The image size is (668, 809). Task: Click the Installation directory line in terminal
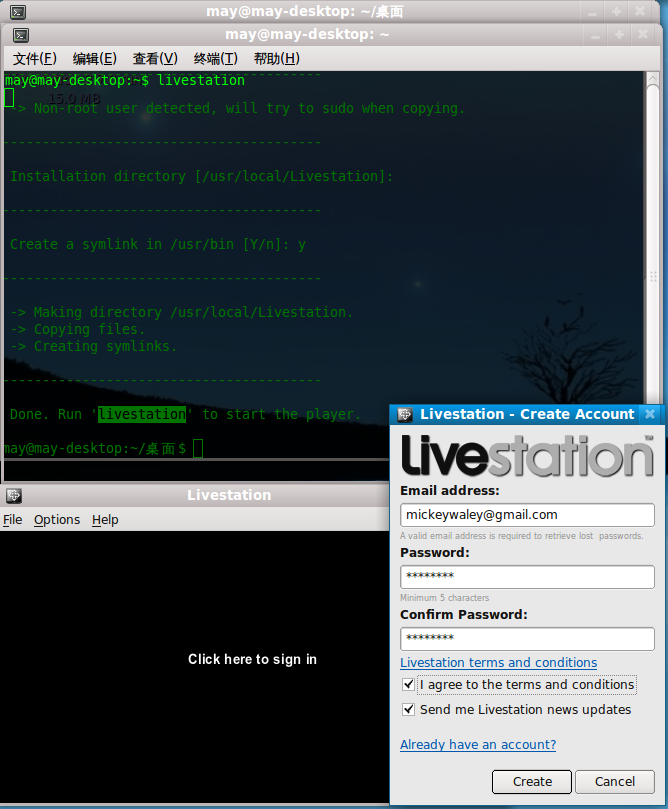tap(202, 176)
